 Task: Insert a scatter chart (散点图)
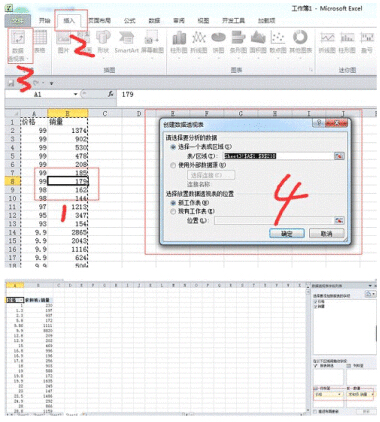278,42
